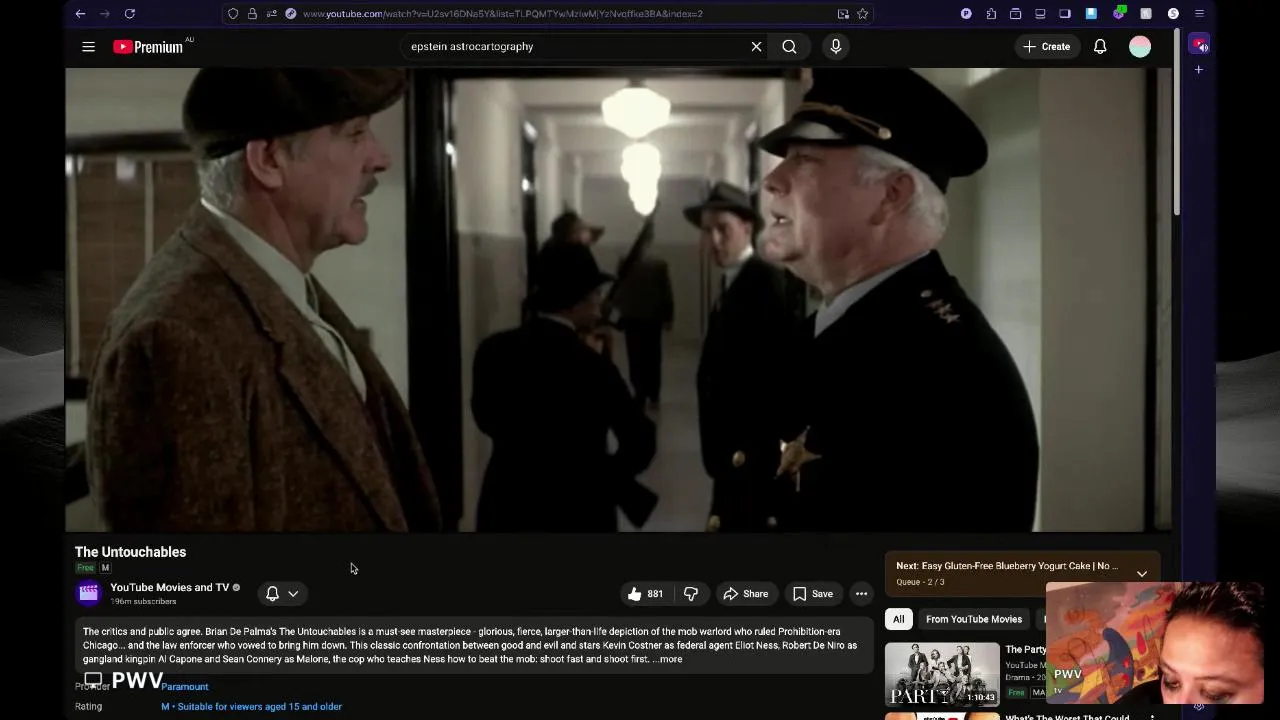The image size is (1280, 720).
Task: Open the shield tracking protection icon
Action: click(233, 14)
